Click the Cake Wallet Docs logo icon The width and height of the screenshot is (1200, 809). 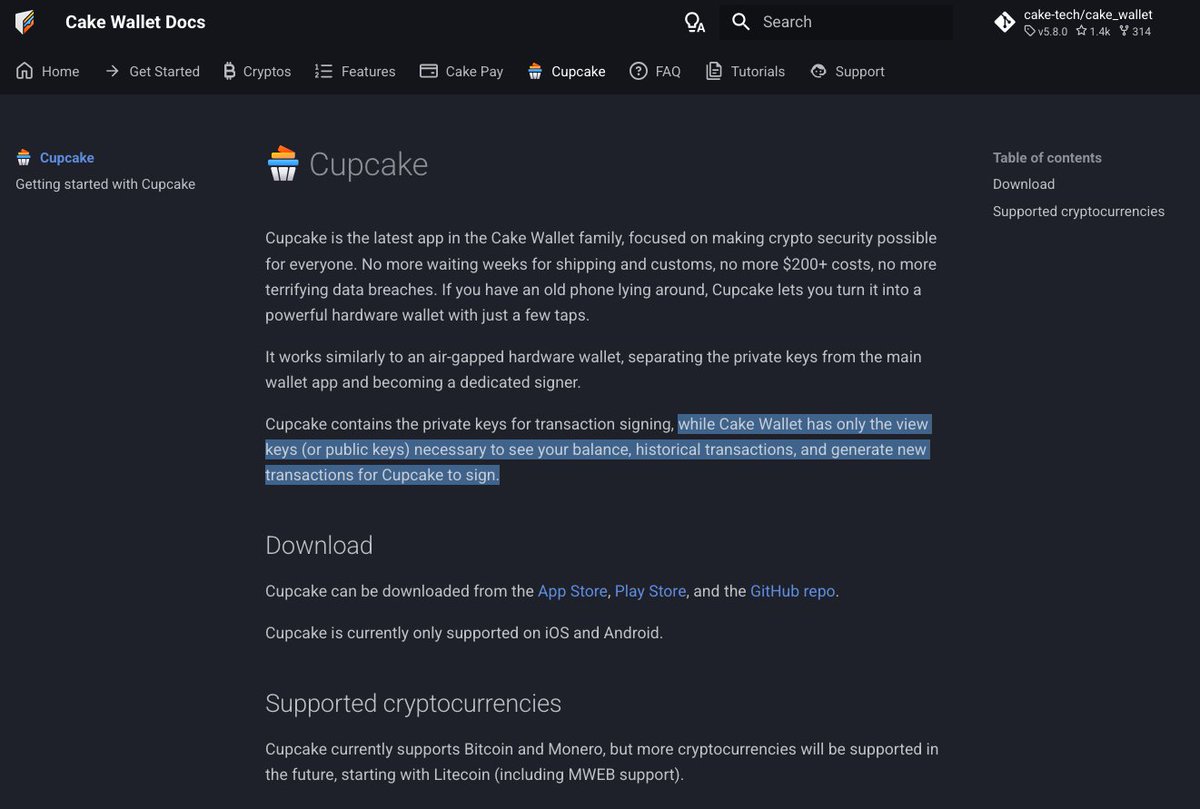25,22
